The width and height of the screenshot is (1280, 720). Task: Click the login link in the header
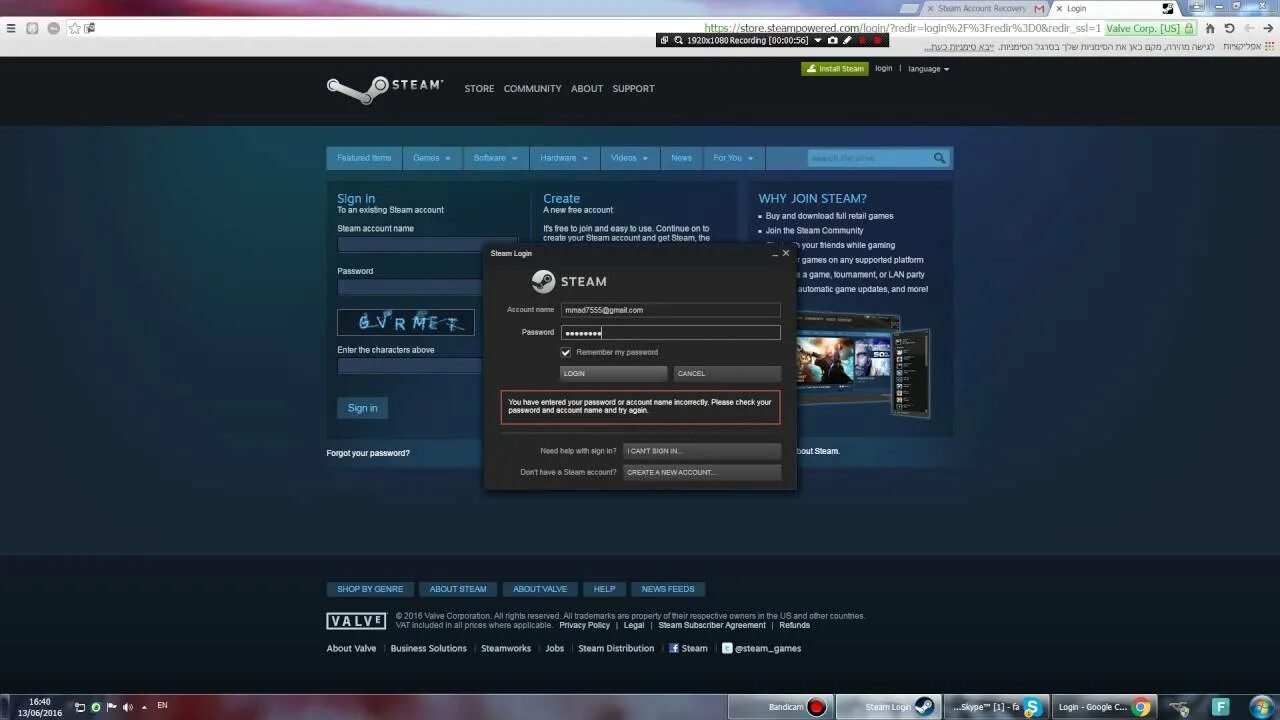(884, 69)
